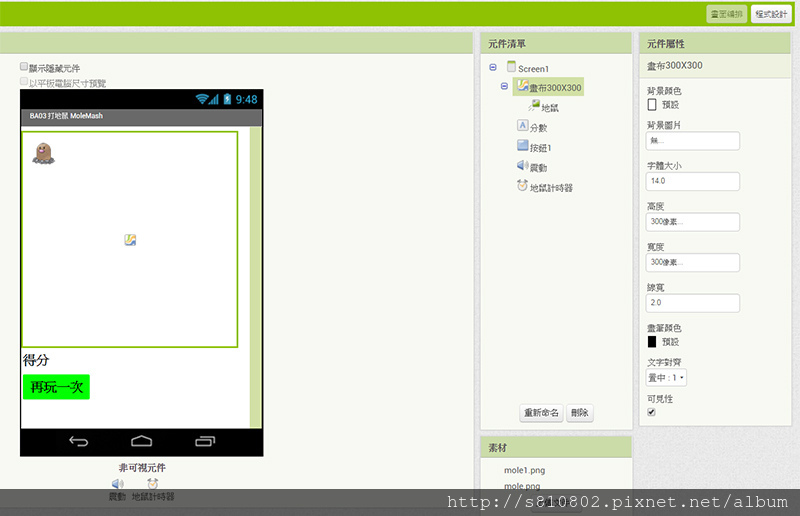Click the mole sprite on the canvas

coord(43,153)
